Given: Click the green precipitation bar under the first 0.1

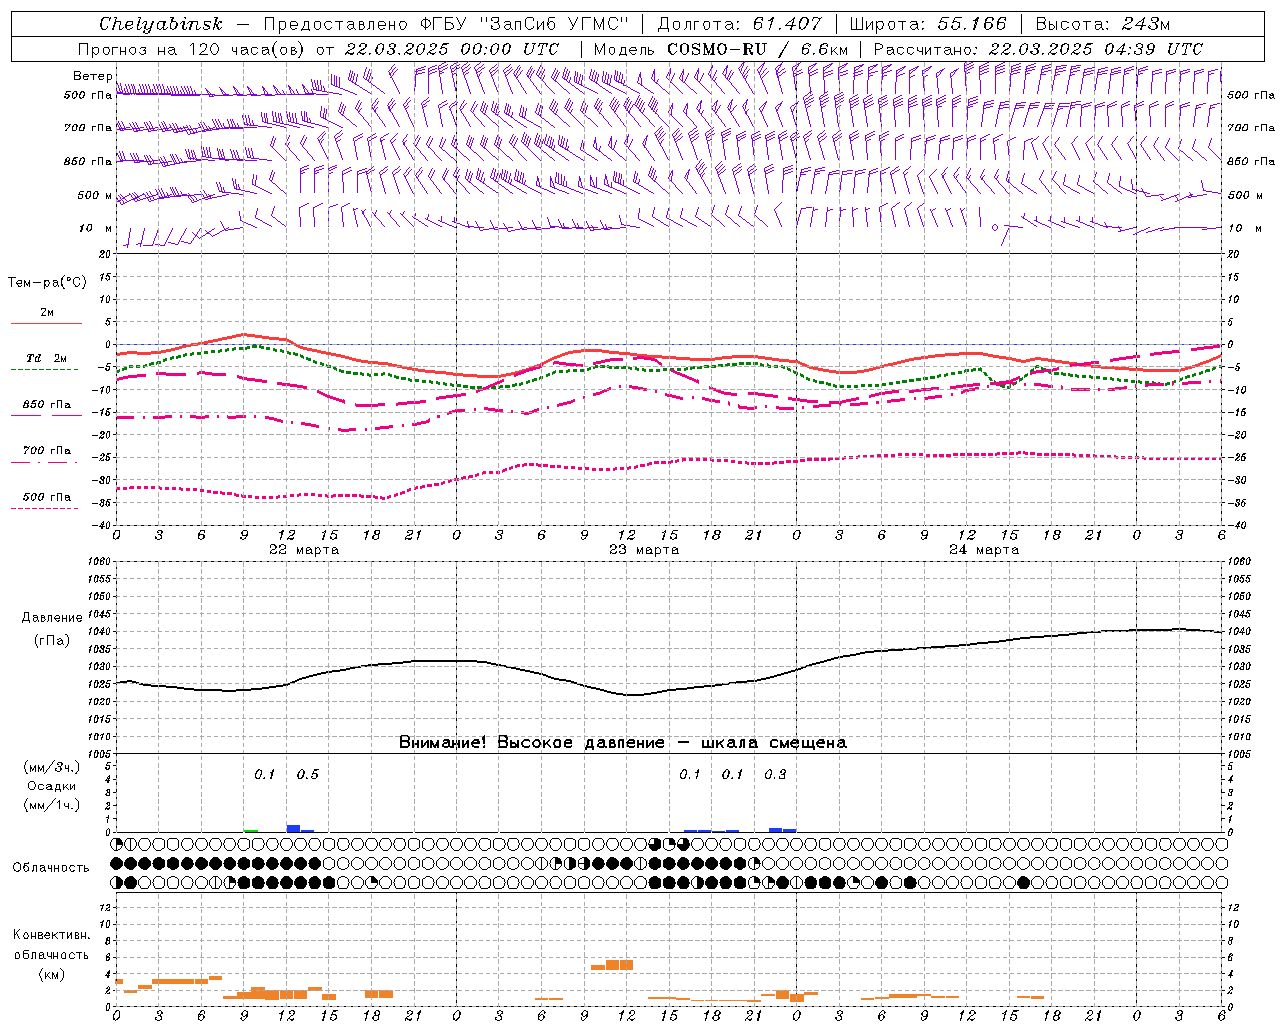Looking at the screenshot, I should coord(251,830).
